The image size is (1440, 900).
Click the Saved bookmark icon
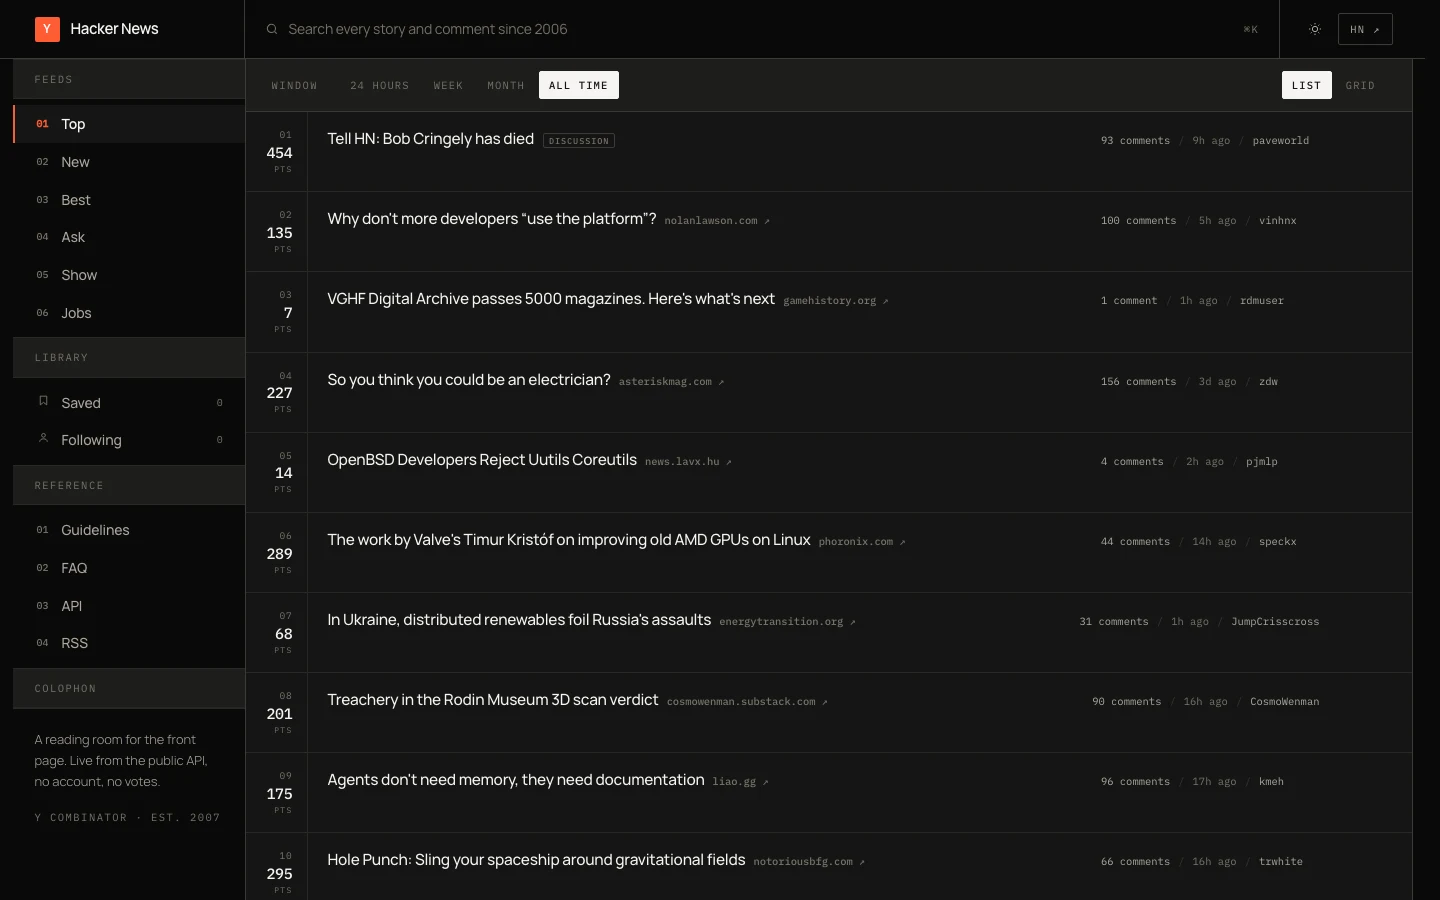coord(43,401)
